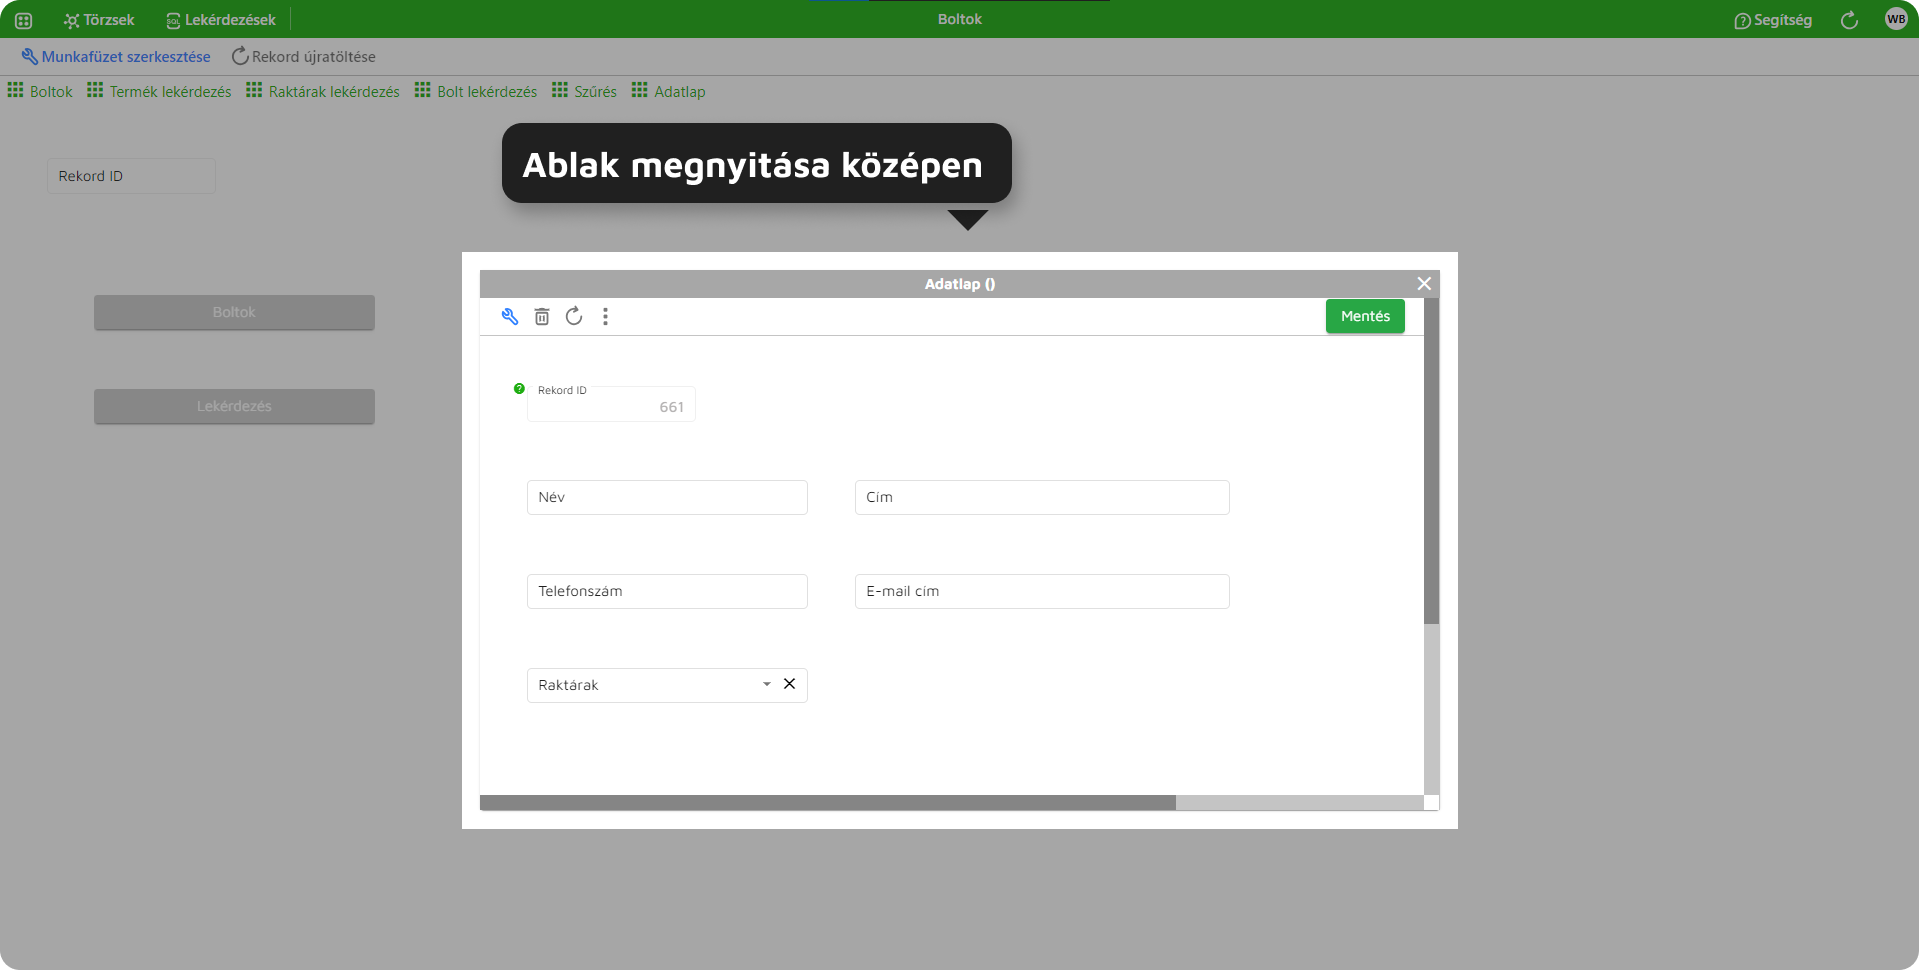Click the Adatlap () dialog title
The height and width of the screenshot is (970, 1919).
(x=960, y=284)
